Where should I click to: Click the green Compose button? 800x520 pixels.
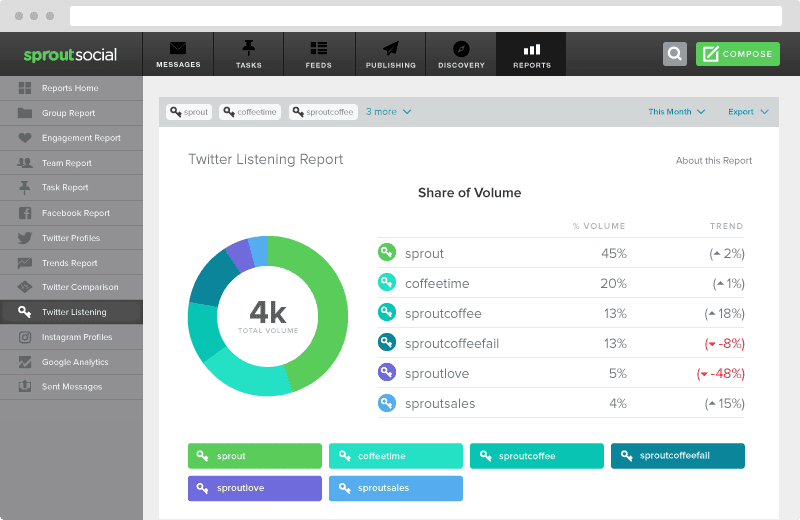[x=738, y=54]
